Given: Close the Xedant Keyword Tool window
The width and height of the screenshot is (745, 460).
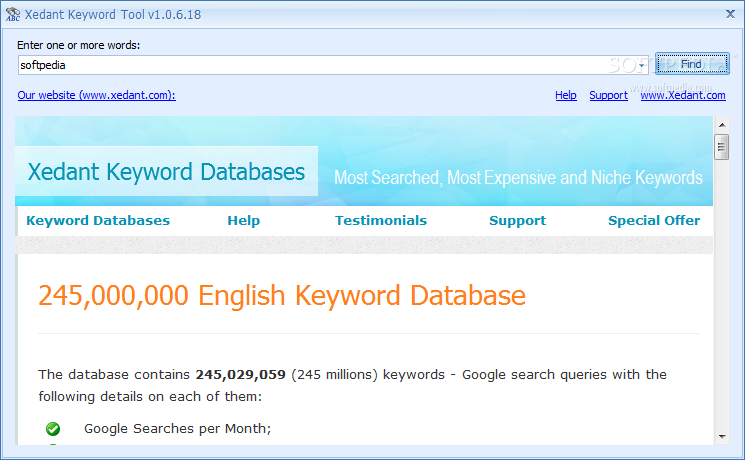Looking at the screenshot, I should click(x=730, y=14).
